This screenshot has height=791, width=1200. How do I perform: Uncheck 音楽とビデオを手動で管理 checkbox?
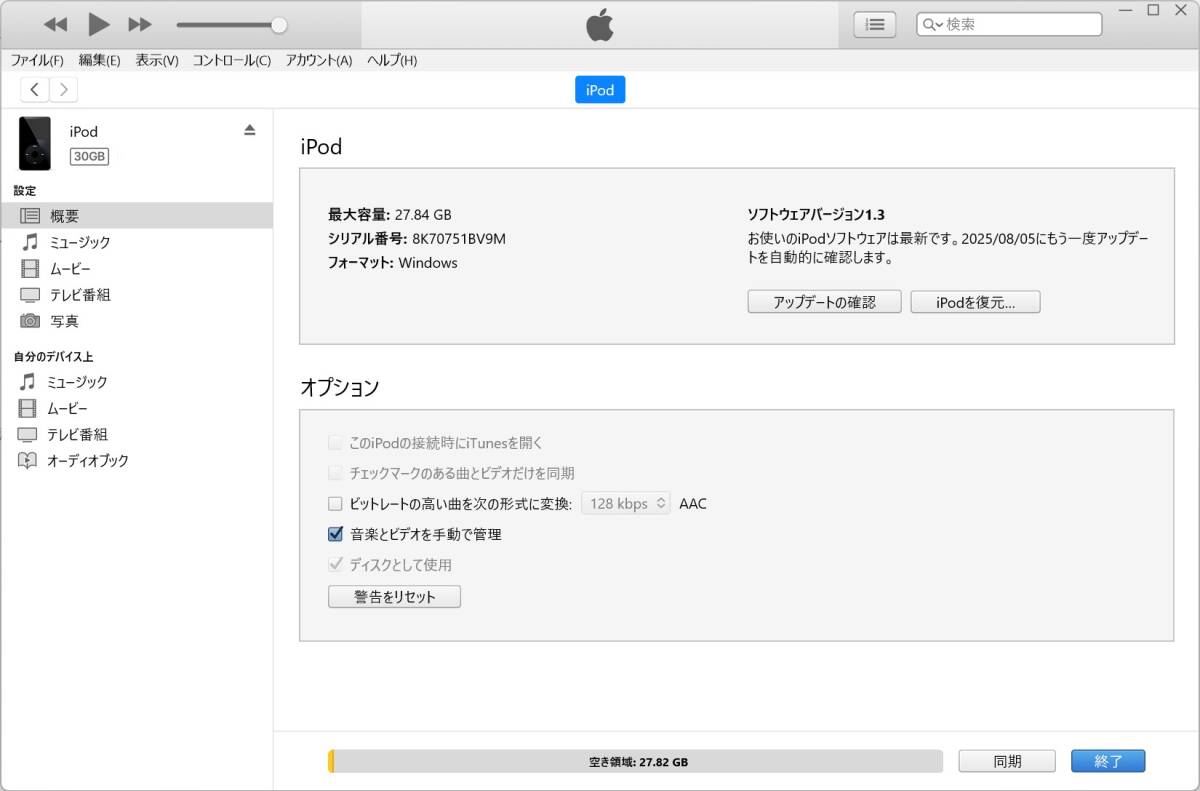pos(335,534)
